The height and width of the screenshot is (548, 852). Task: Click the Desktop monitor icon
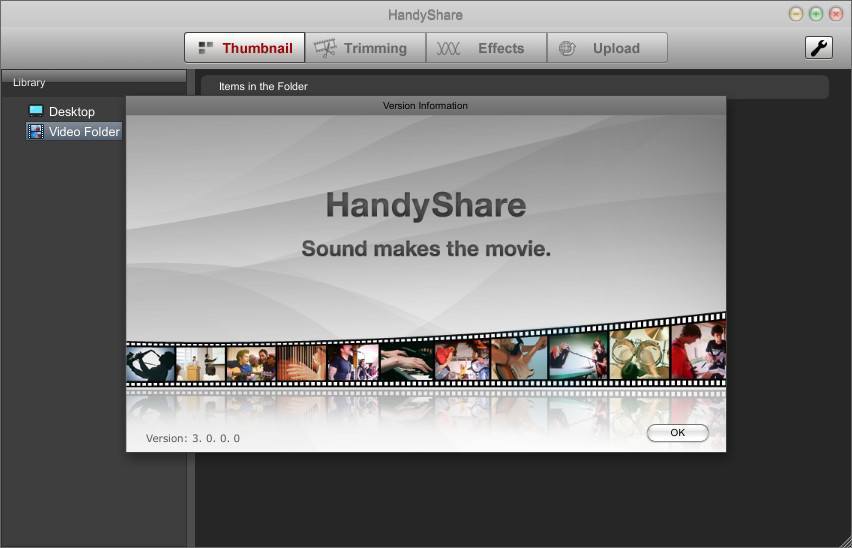tap(36, 111)
